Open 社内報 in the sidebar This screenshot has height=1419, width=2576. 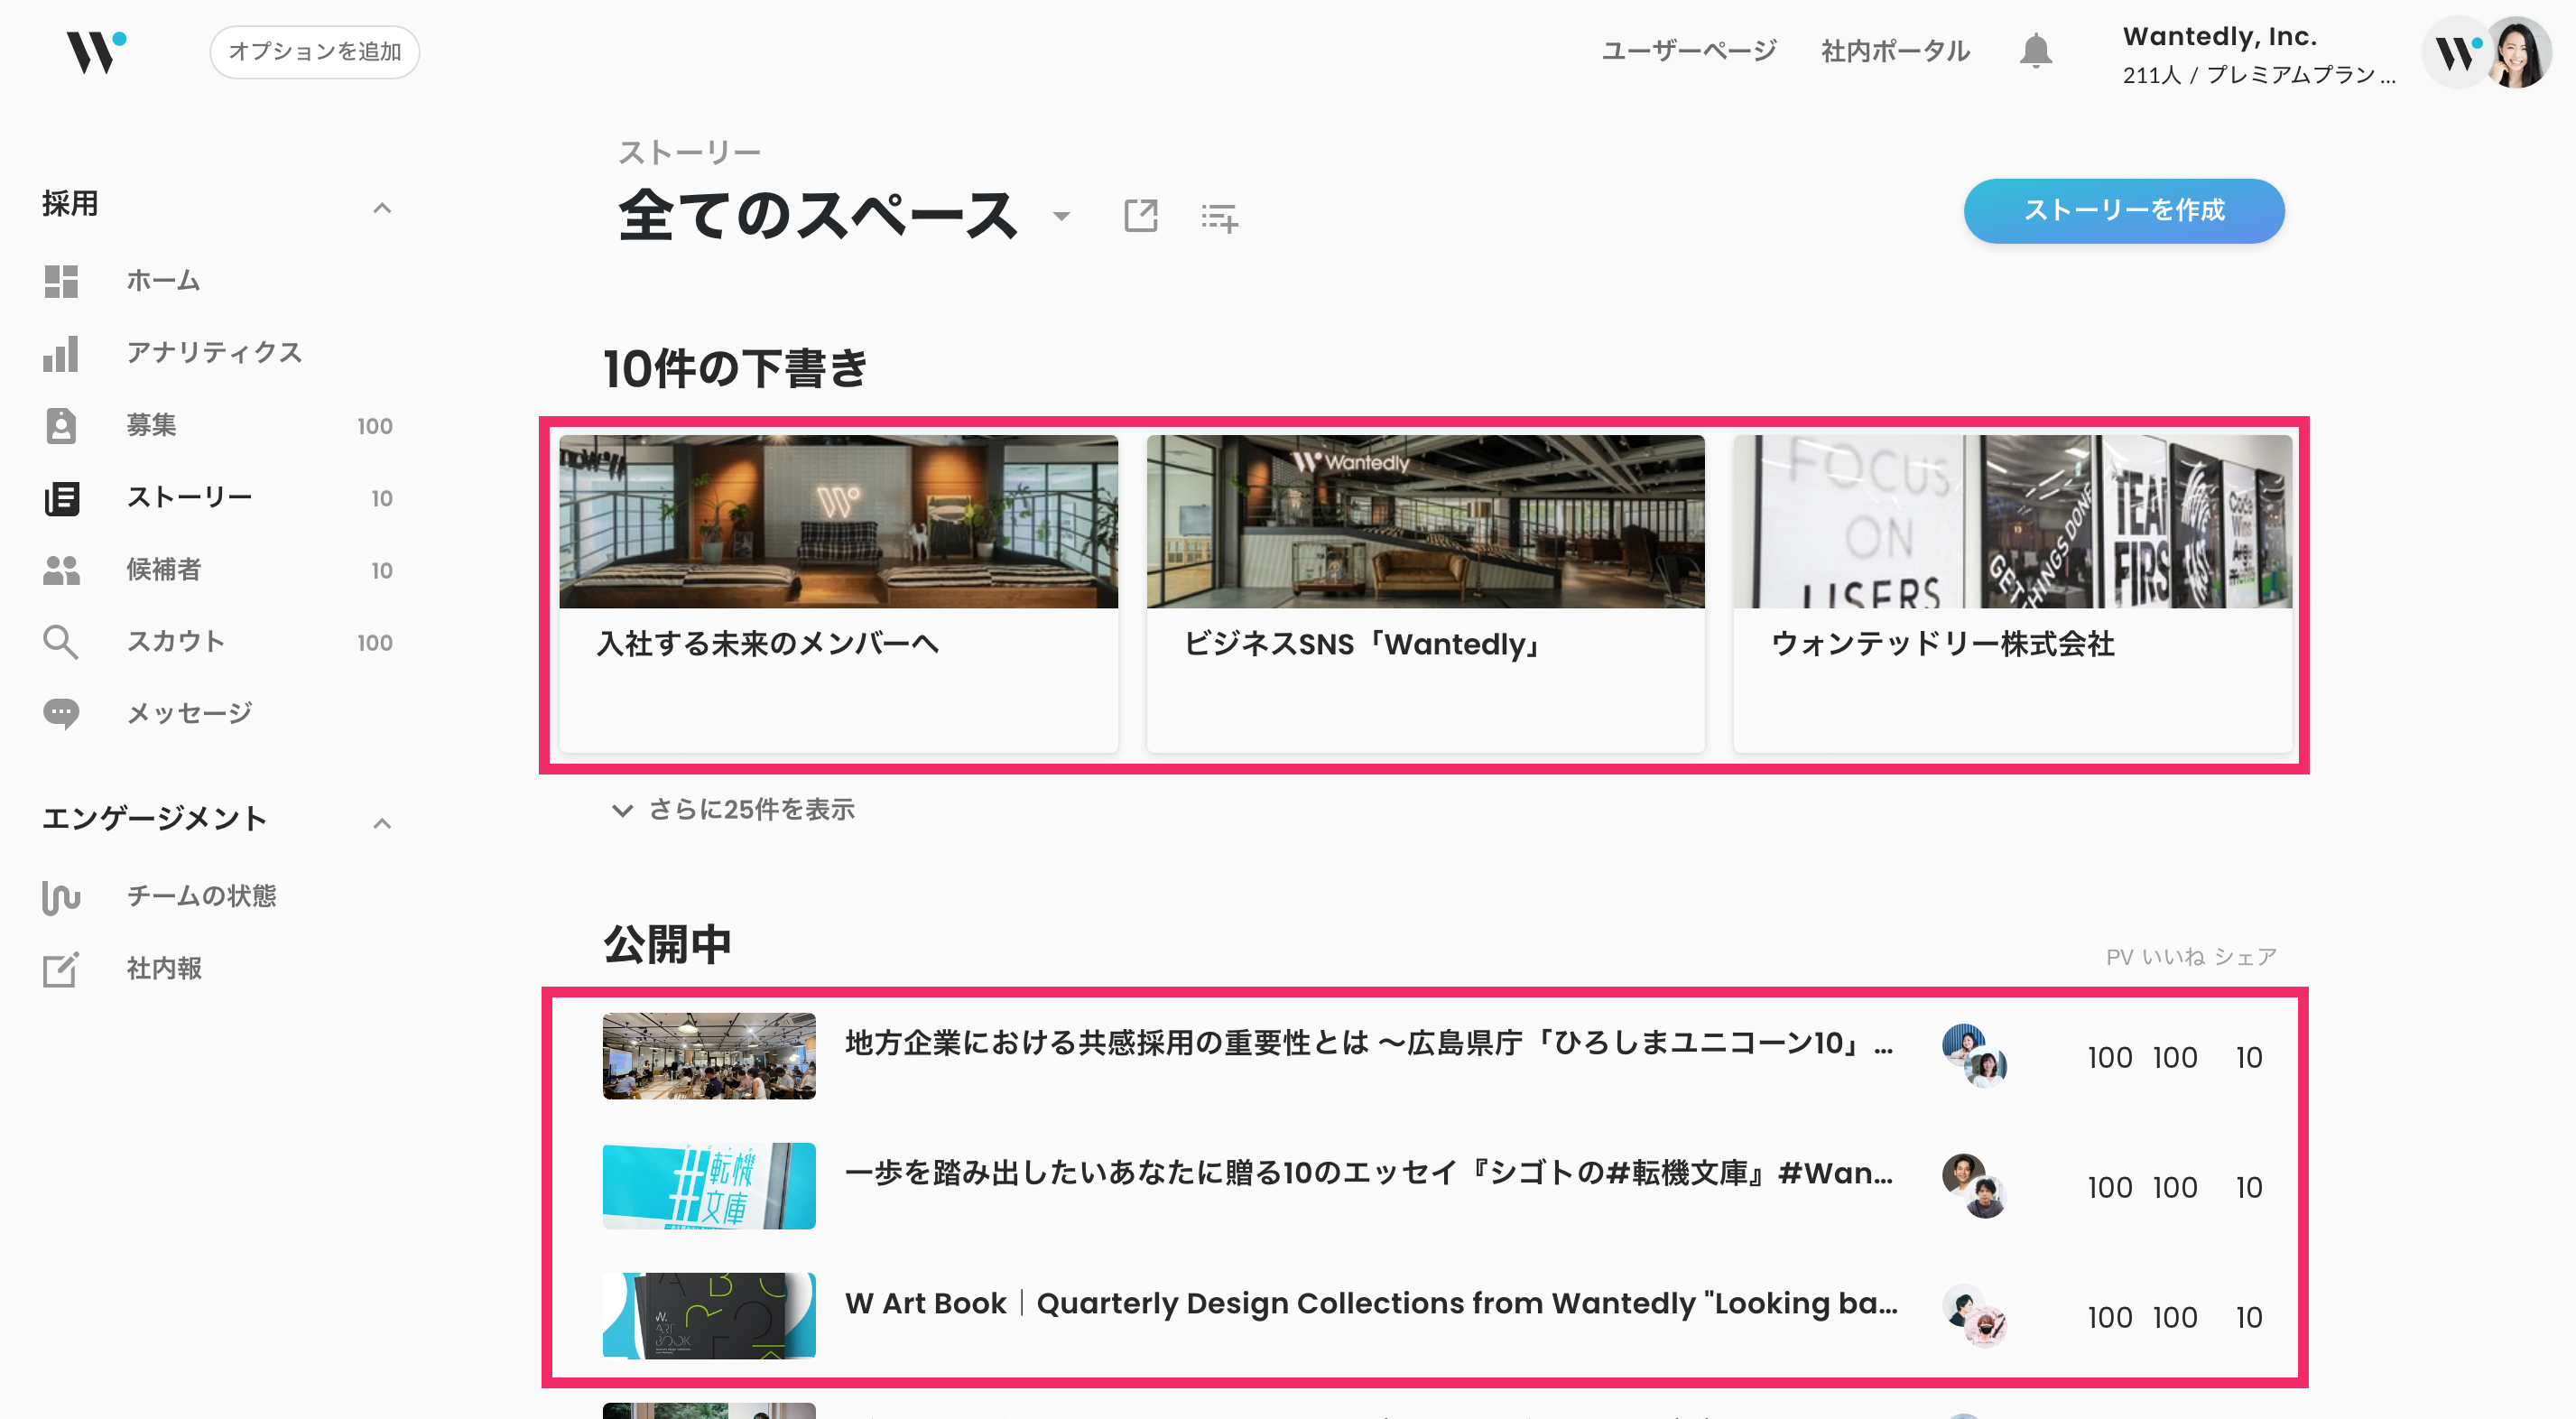tap(164, 968)
